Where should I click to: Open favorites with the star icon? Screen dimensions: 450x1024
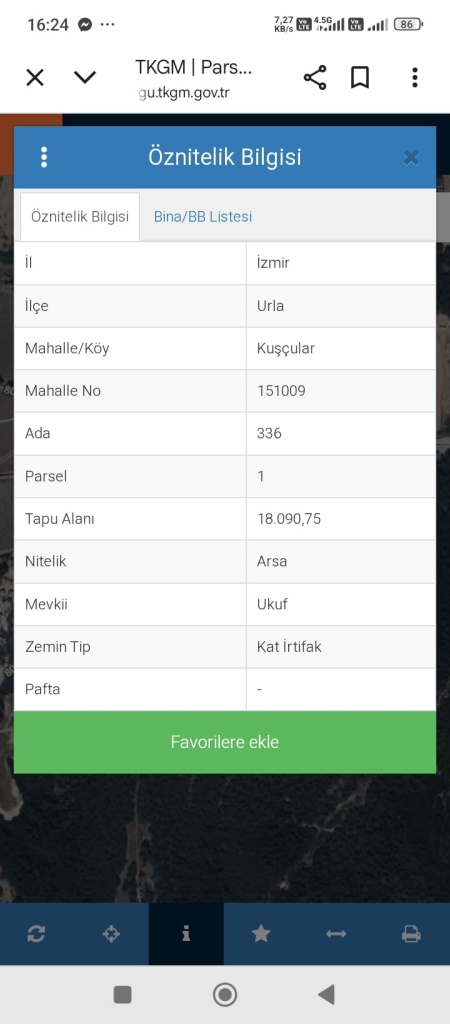pyautogui.click(x=261, y=934)
